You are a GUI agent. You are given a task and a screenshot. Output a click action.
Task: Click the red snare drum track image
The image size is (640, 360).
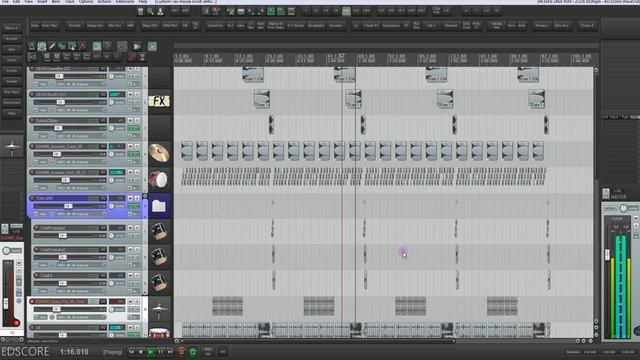[x=159, y=333]
